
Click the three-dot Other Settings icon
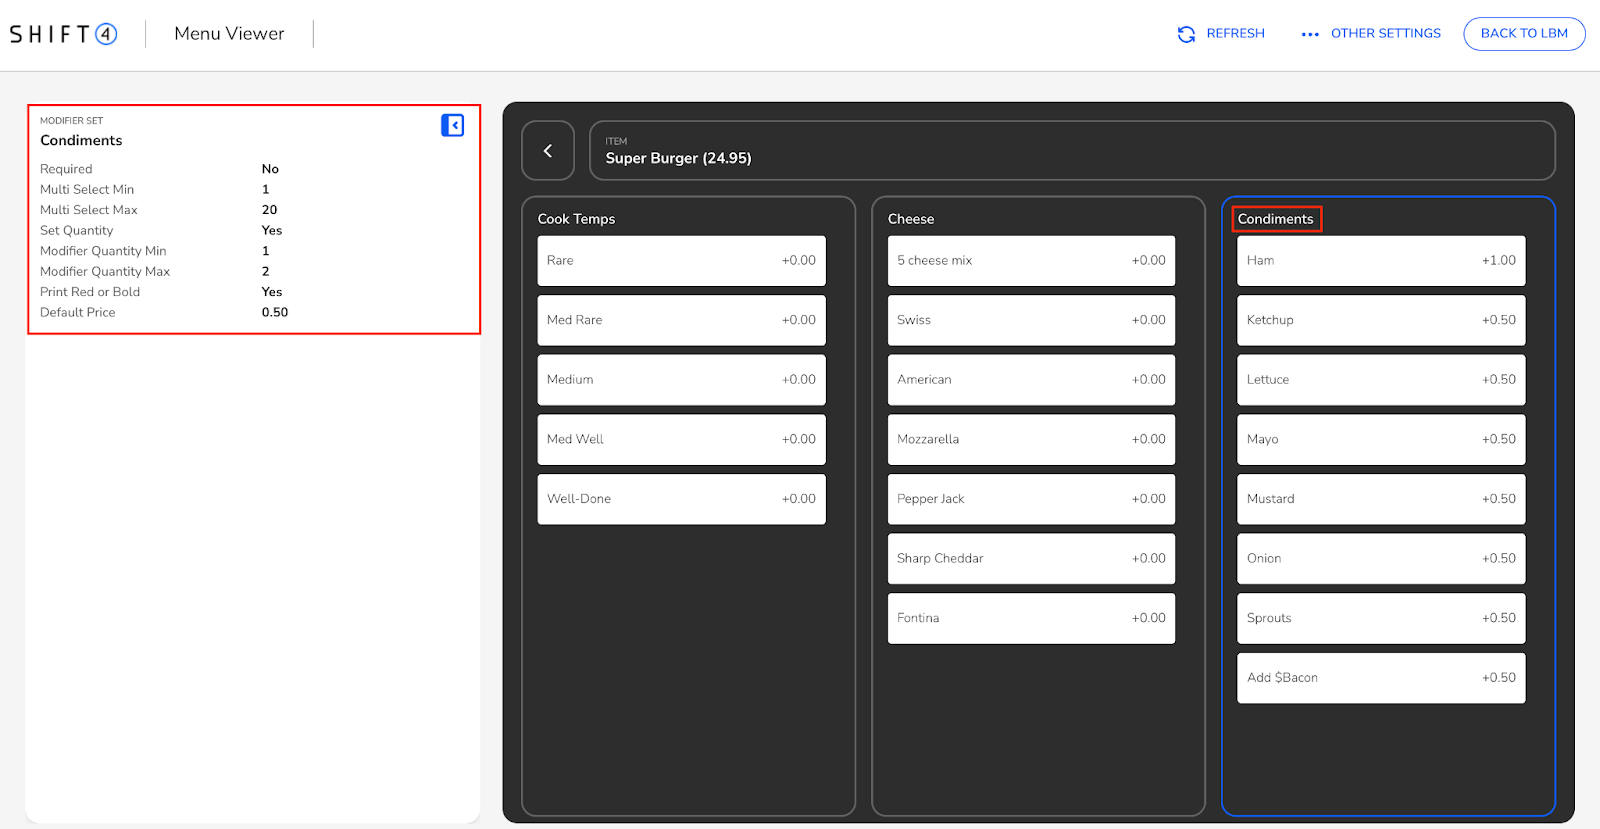pyautogui.click(x=1310, y=34)
